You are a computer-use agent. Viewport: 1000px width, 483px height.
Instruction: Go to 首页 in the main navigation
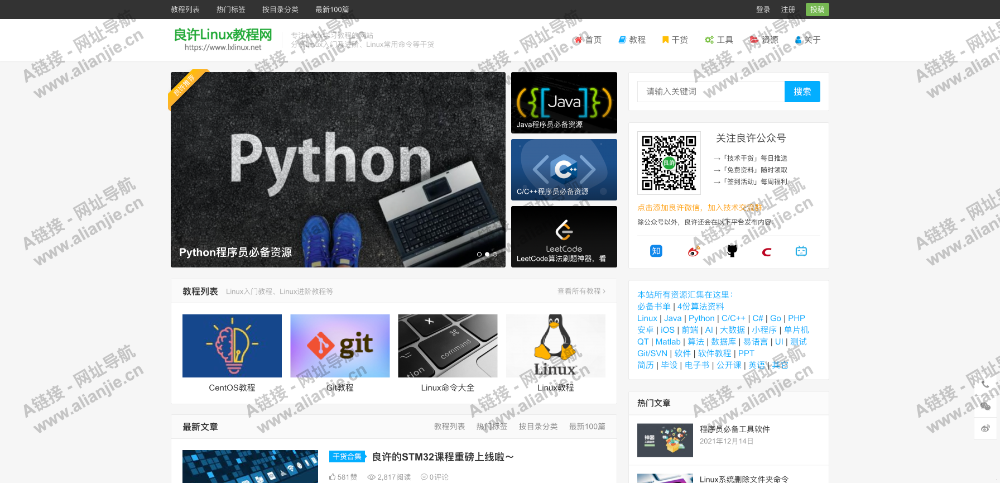(x=588, y=40)
